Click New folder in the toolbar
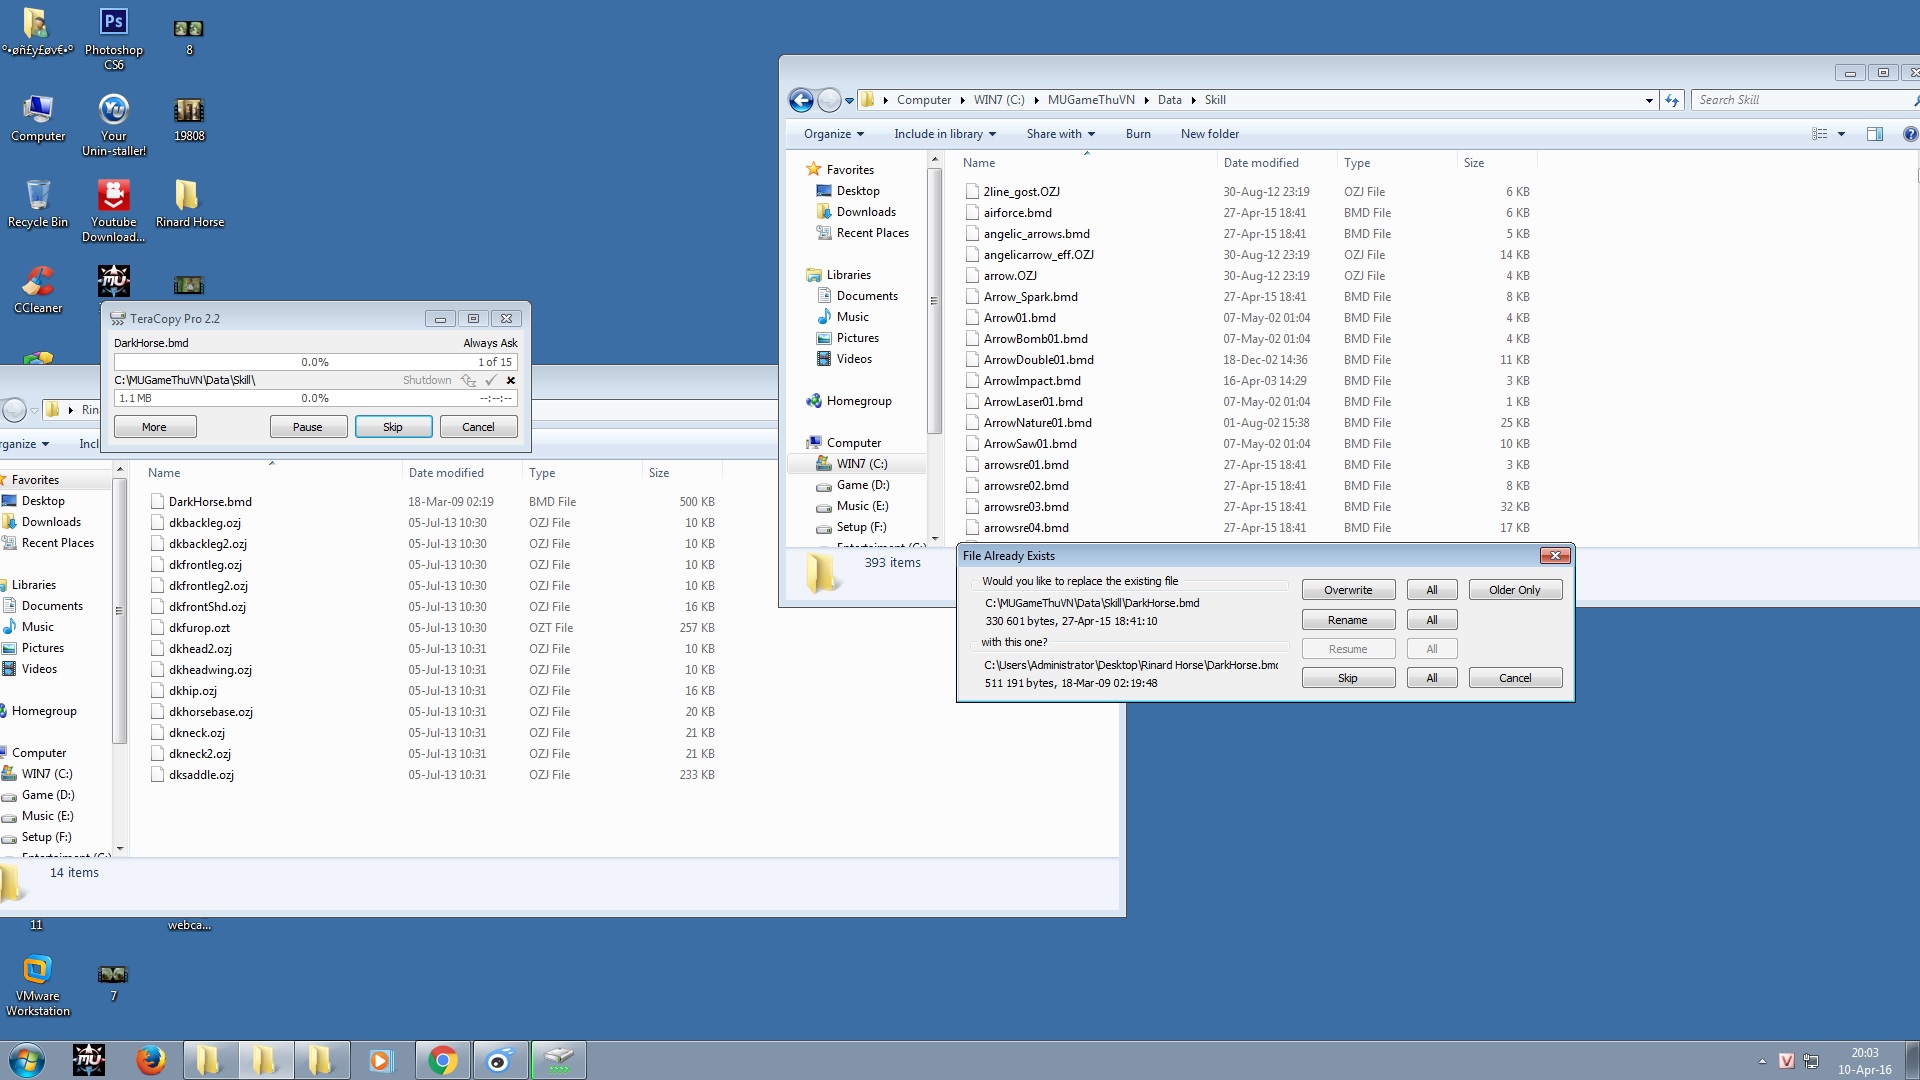Image resolution: width=1920 pixels, height=1080 pixels. tap(1209, 134)
